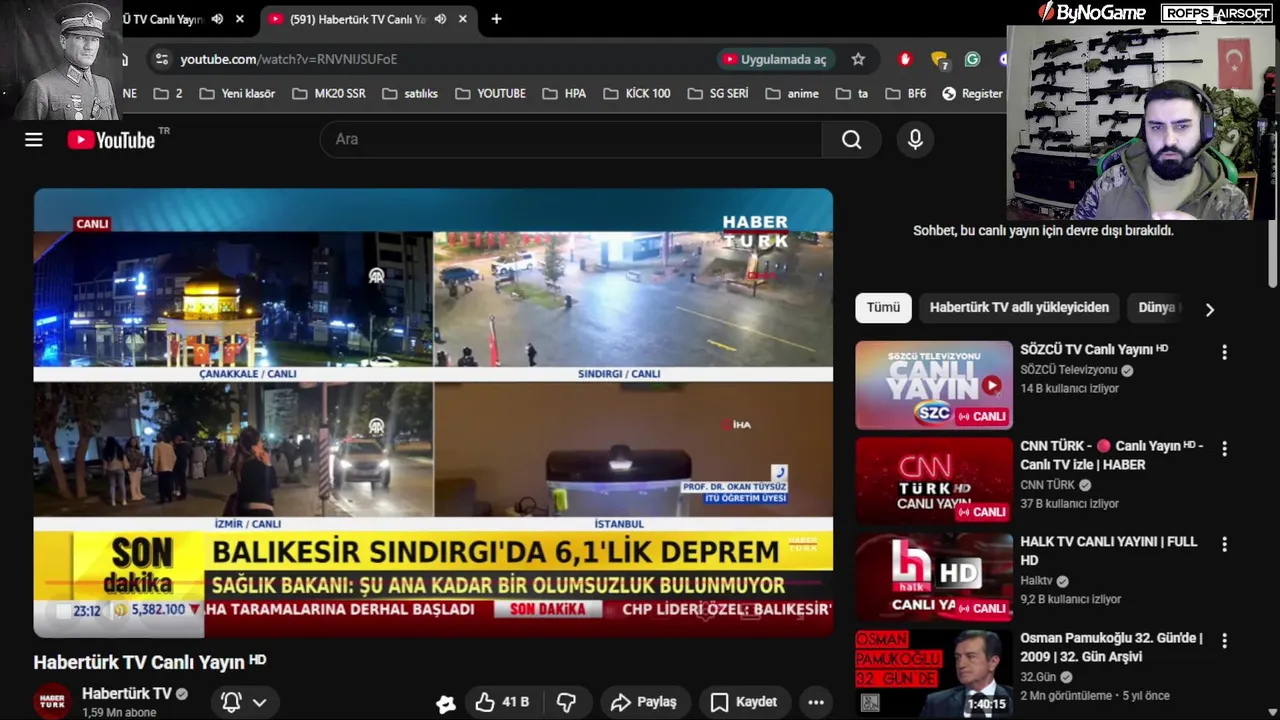Open the KİCK 100 bookmark folder
Image resolution: width=1280 pixels, height=720 pixels.
point(637,93)
